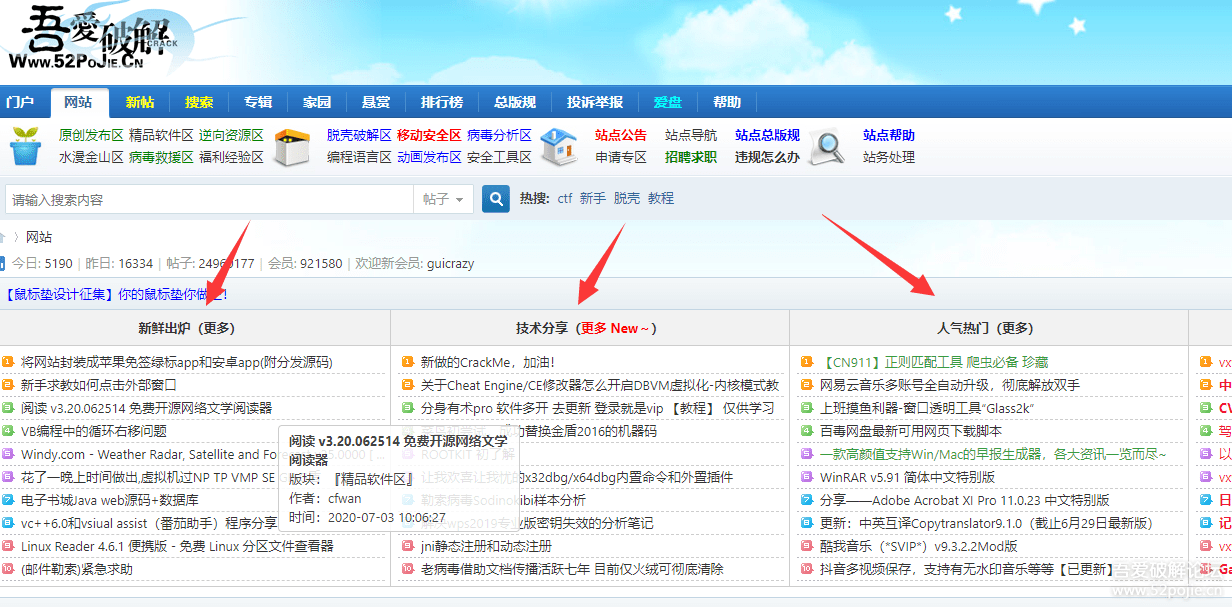Screen dimensions: 1232x607
Task: Click the magnifier icon beside 站点帮助
Action: (x=827, y=146)
